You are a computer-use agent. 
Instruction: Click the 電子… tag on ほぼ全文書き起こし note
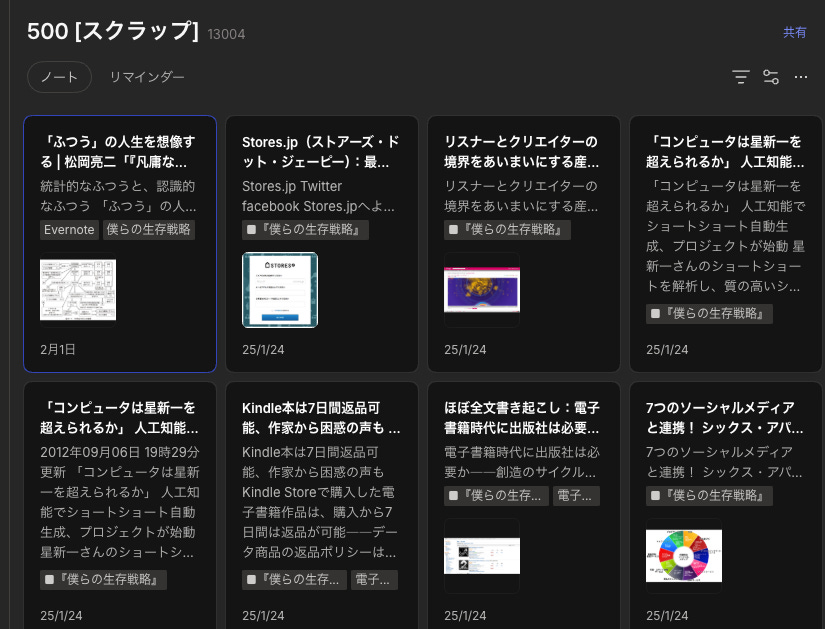tap(576, 495)
